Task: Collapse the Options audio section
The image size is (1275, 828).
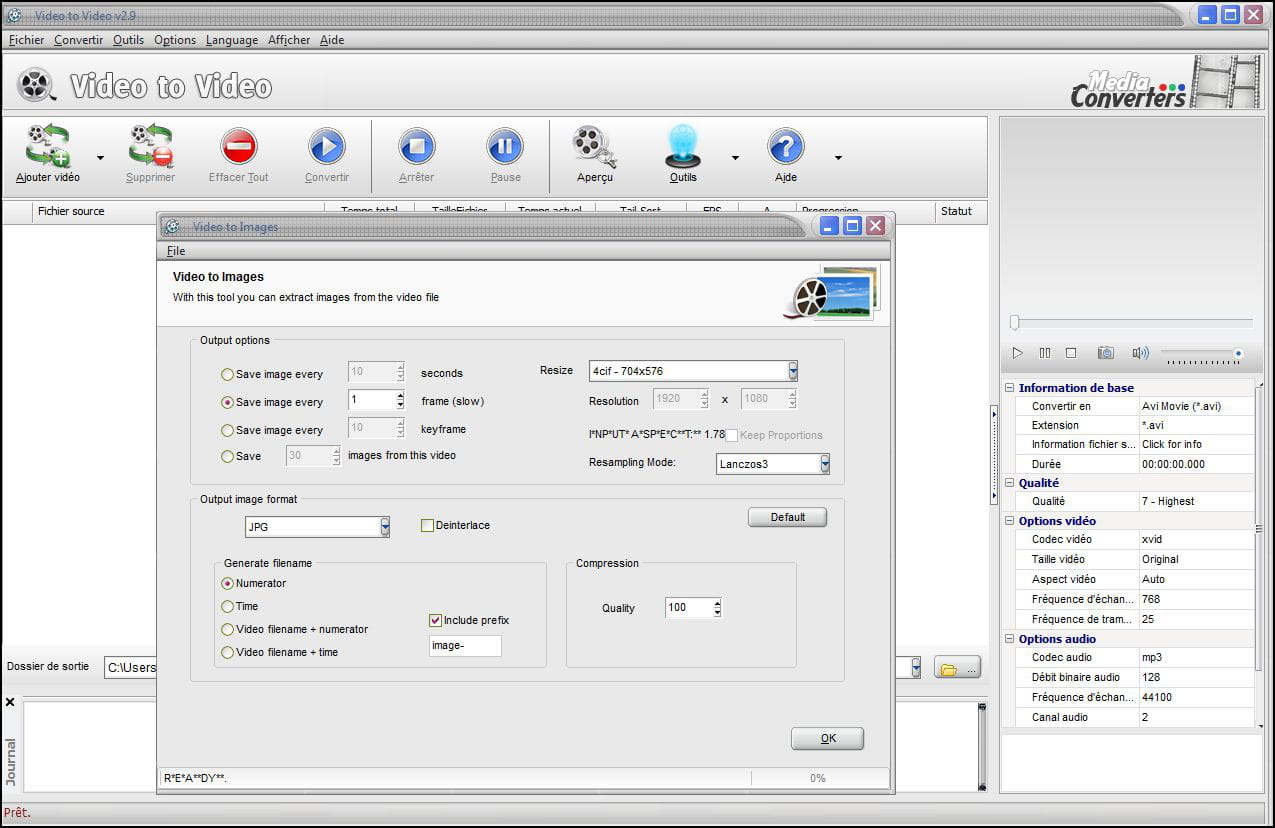Action: (1010, 639)
